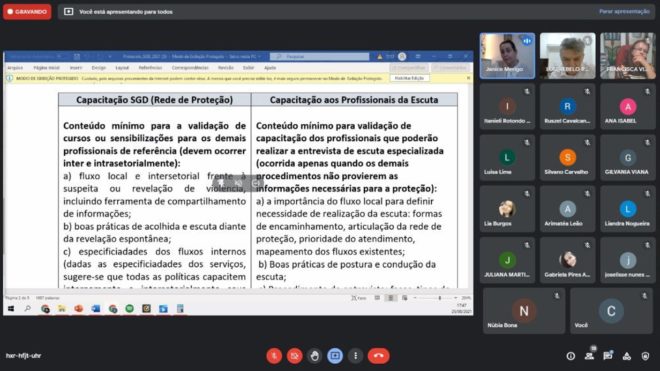Select Lia Burgos participant tile
660x371 pixels.
[x=507, y=209]
